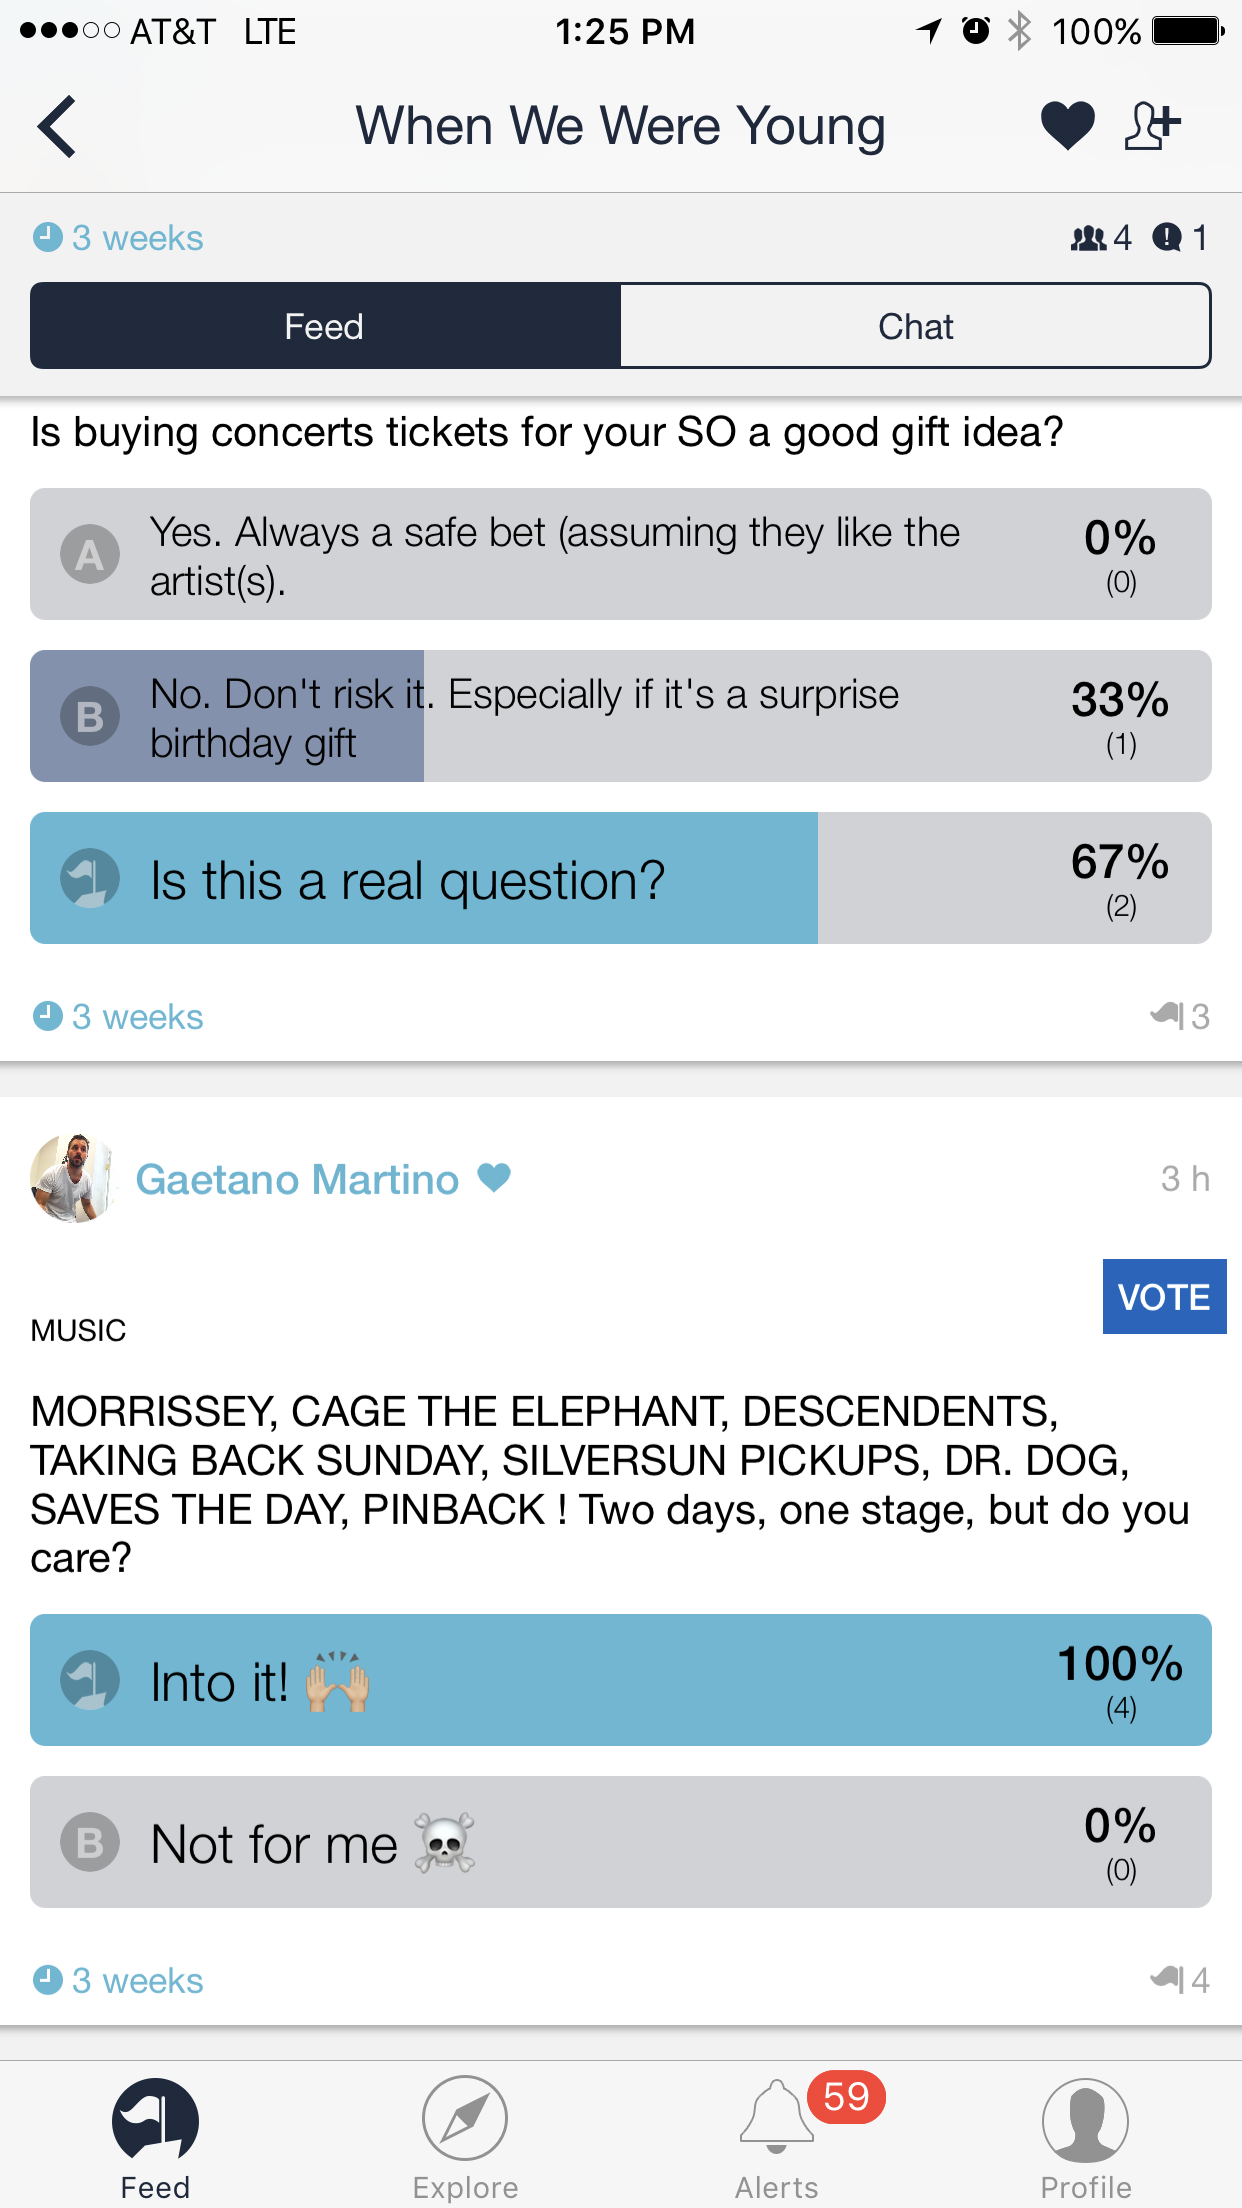This screenshot has width=1242, height=2208.
Task: Choose 'Is this a real question?' option
Action: (x=620, y=878)
